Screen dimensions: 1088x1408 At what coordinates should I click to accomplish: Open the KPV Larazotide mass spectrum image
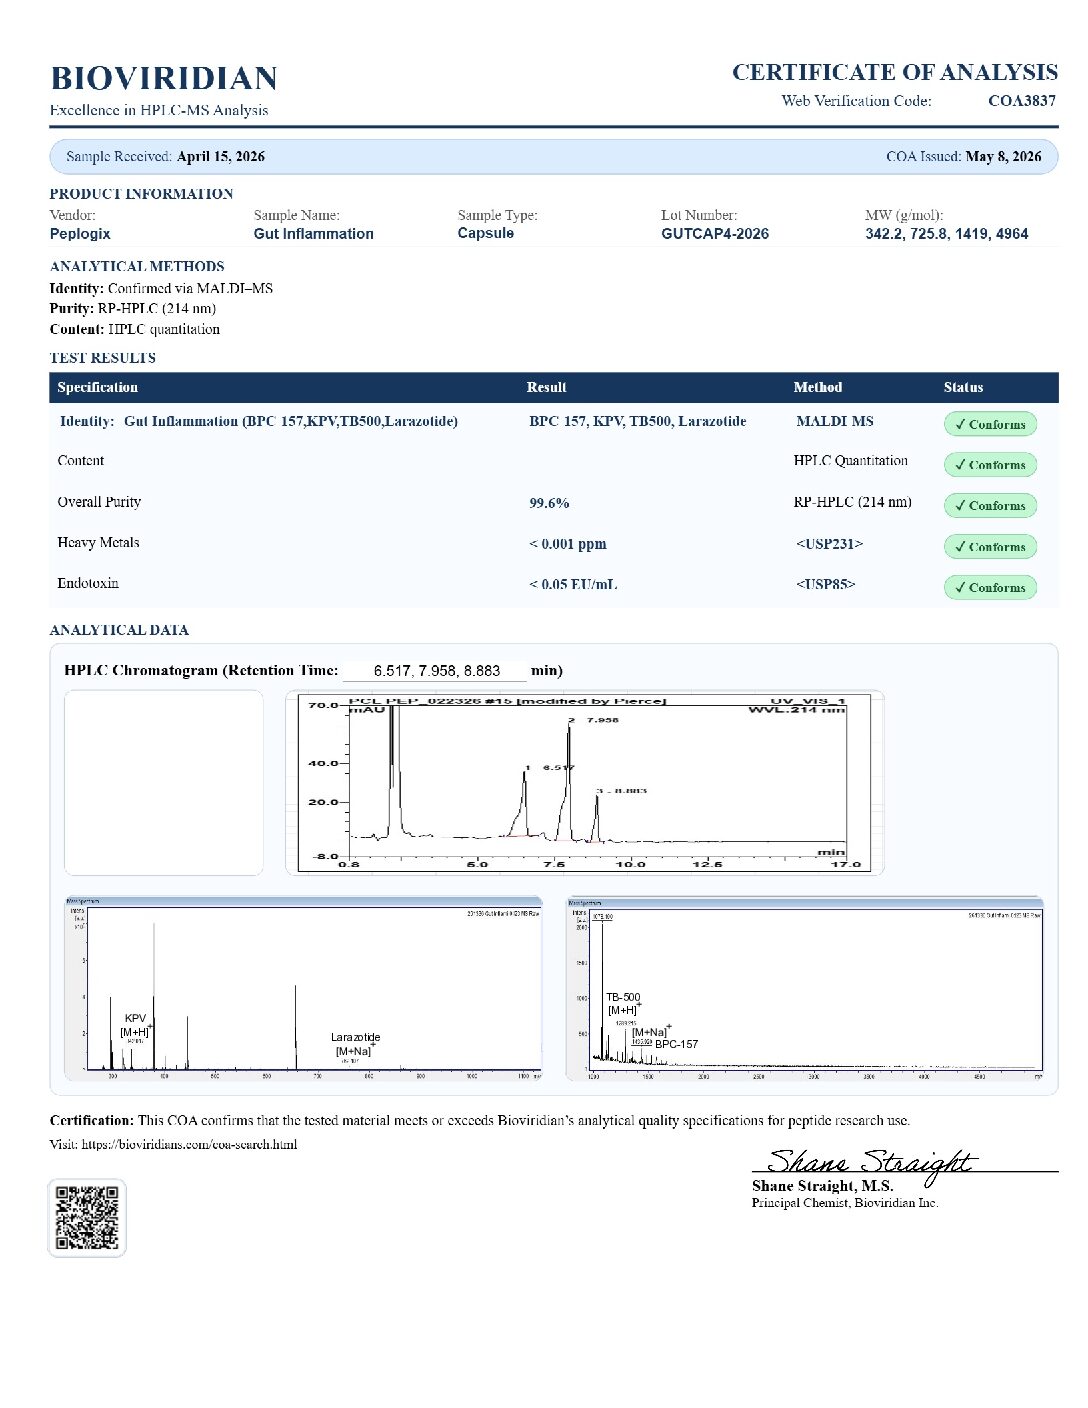point(304,988)
